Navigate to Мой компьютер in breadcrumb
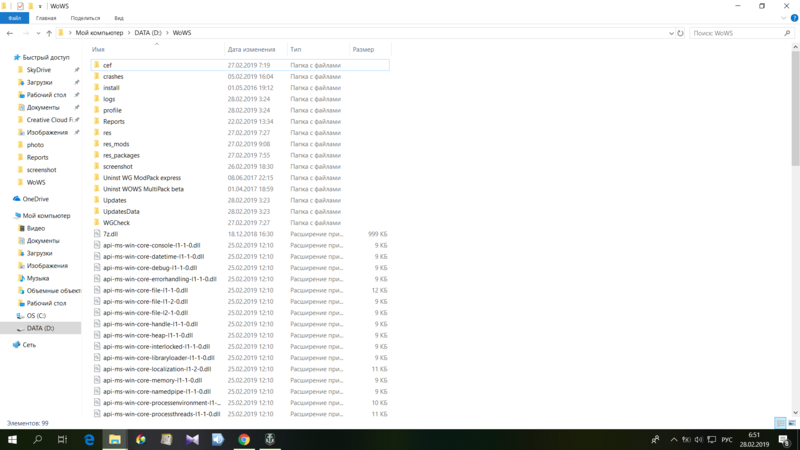This screenshot has height=450, width=800. 99,33
